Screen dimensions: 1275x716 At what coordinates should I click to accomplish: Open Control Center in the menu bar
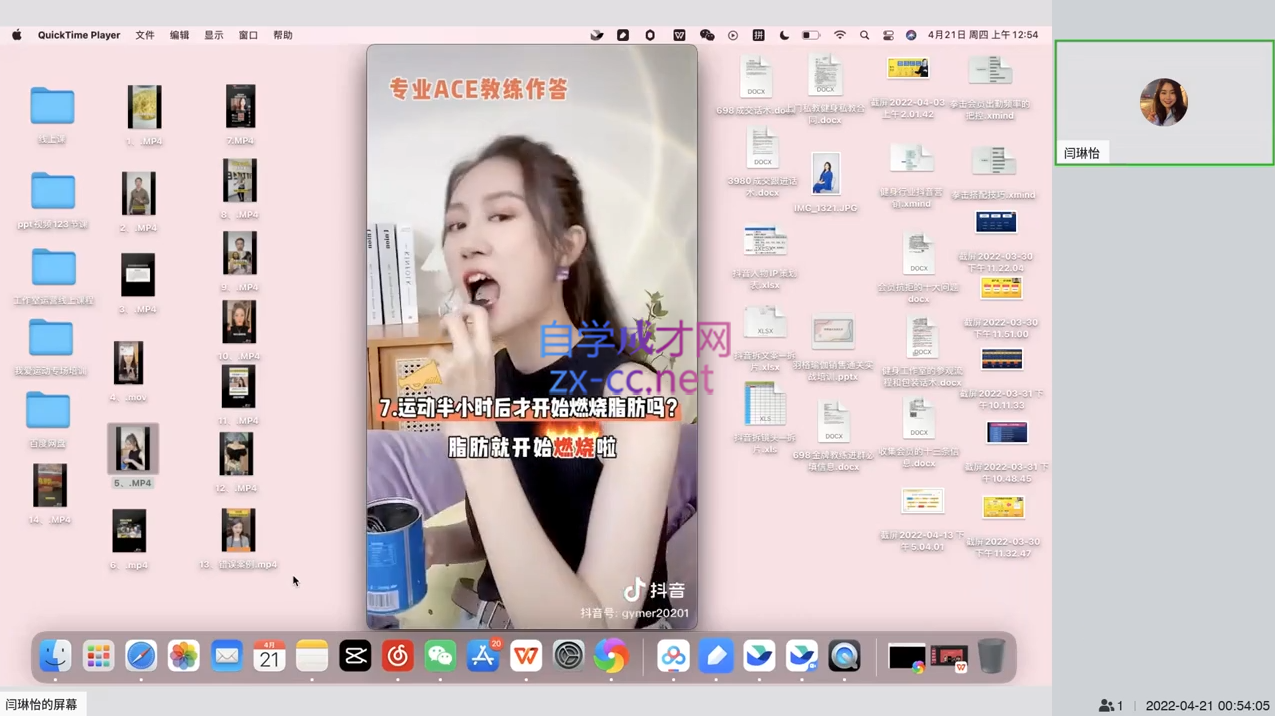(888, 35)
